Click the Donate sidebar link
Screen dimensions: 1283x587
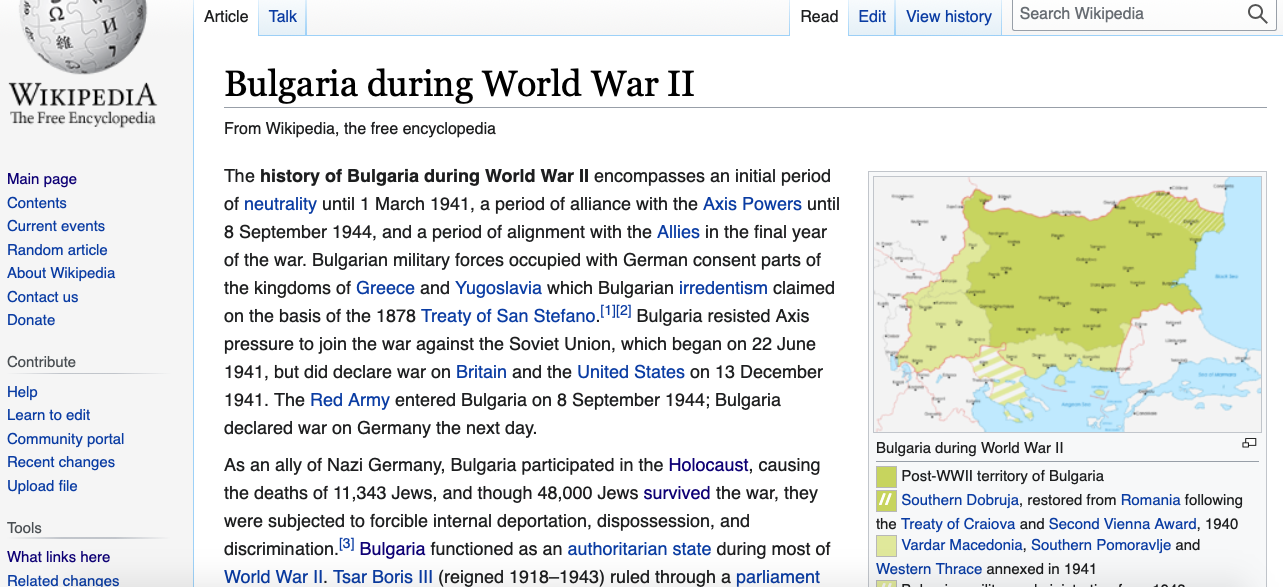click(31, 320)
